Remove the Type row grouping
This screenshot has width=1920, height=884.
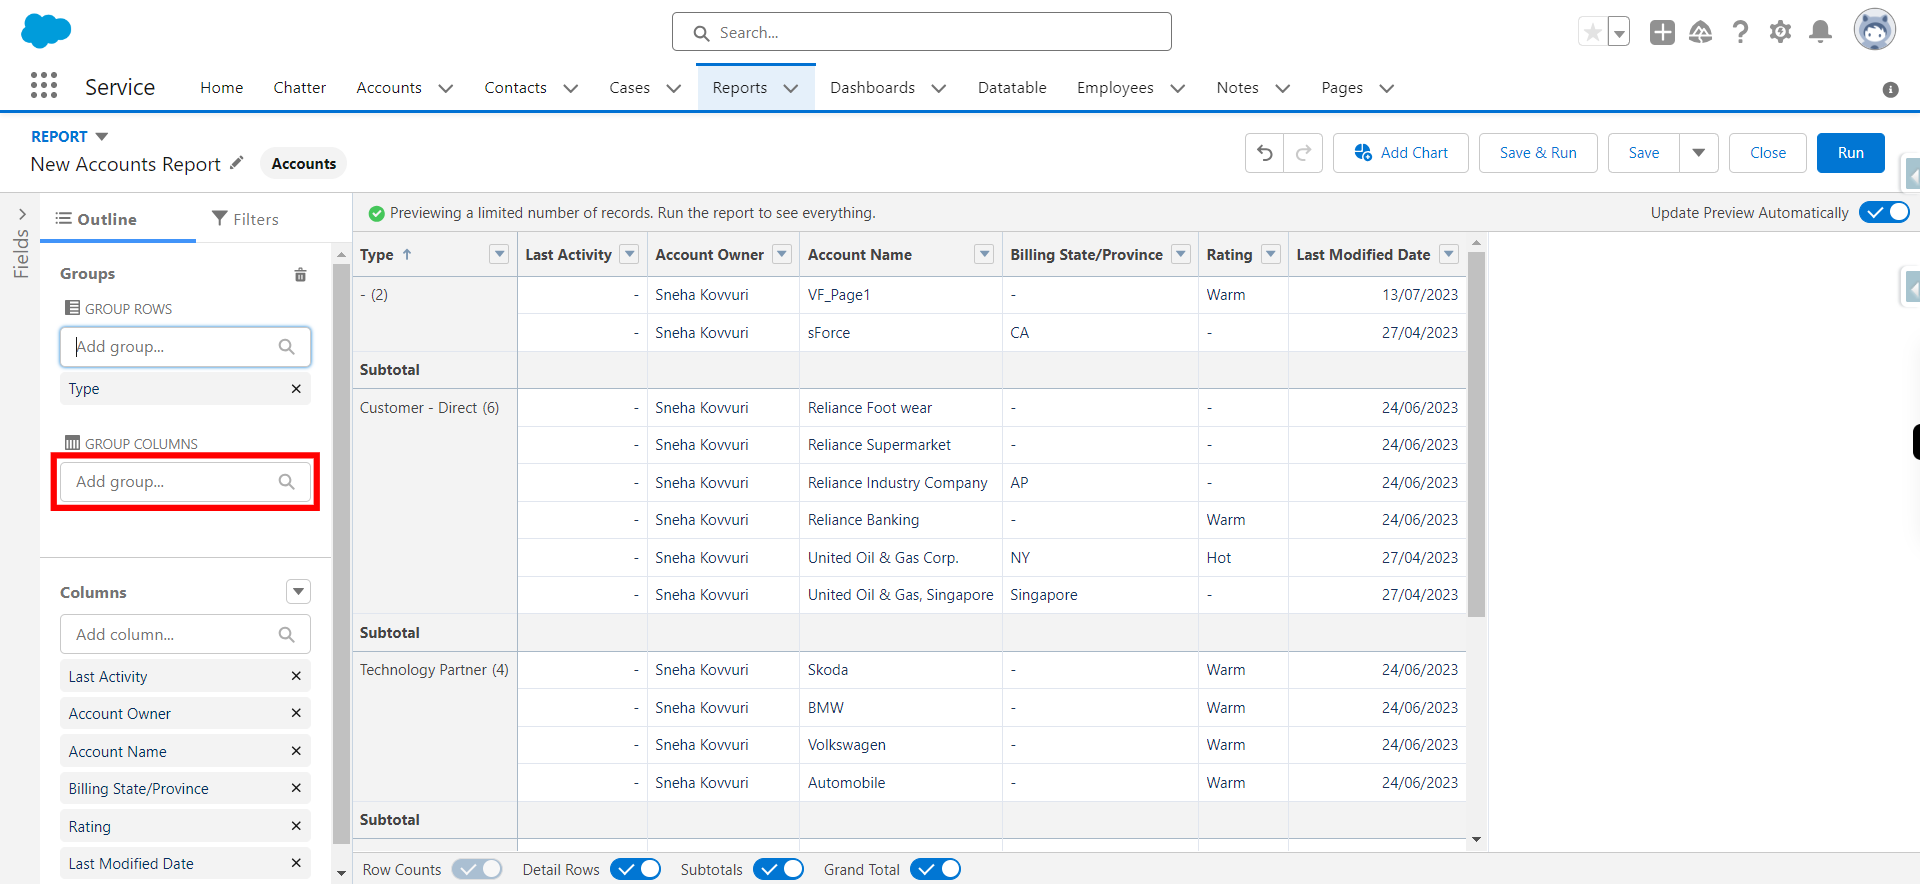pos(296,389)
